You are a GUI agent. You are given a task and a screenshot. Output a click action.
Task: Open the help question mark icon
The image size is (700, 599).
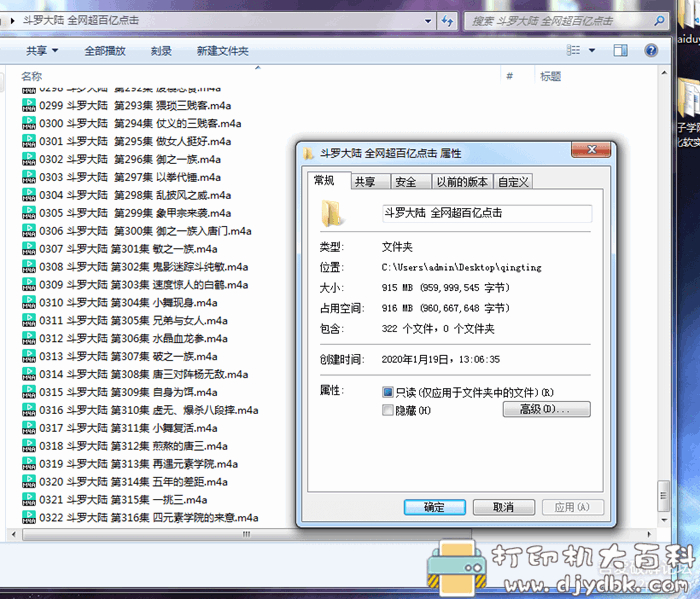click(651, 50)
